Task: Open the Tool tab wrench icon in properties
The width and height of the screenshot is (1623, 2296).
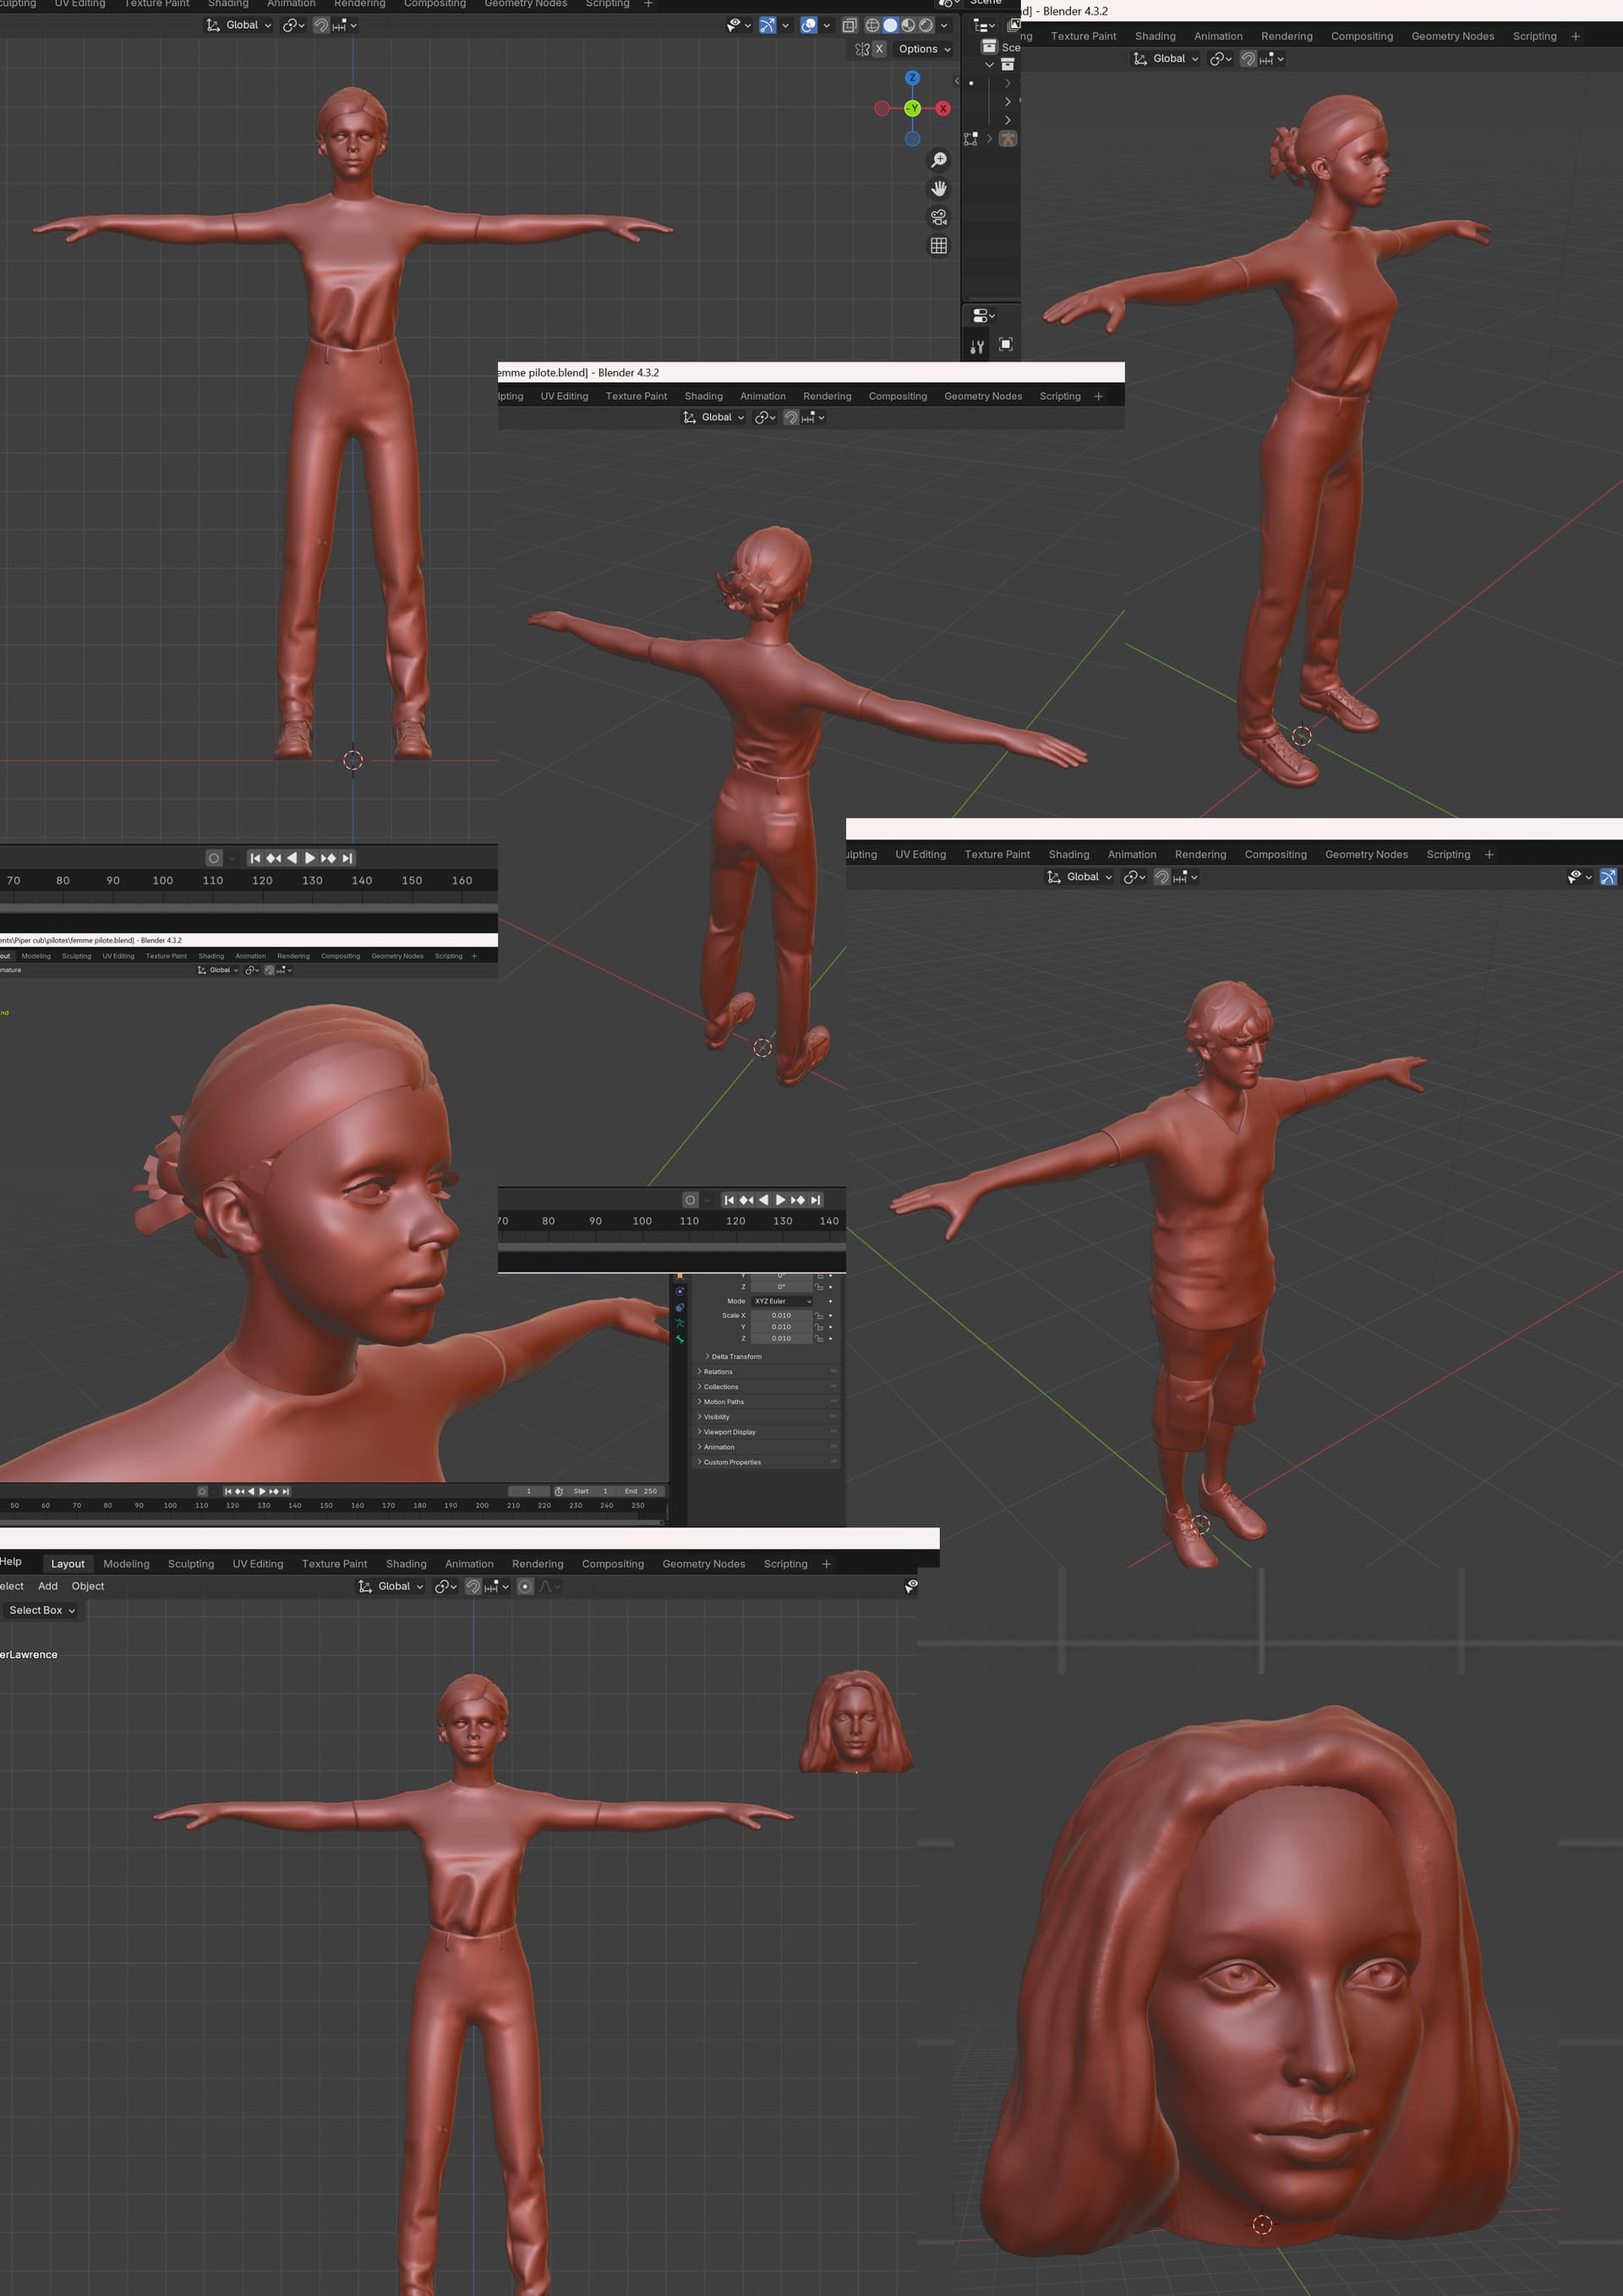Action: [x=977, y=346]
